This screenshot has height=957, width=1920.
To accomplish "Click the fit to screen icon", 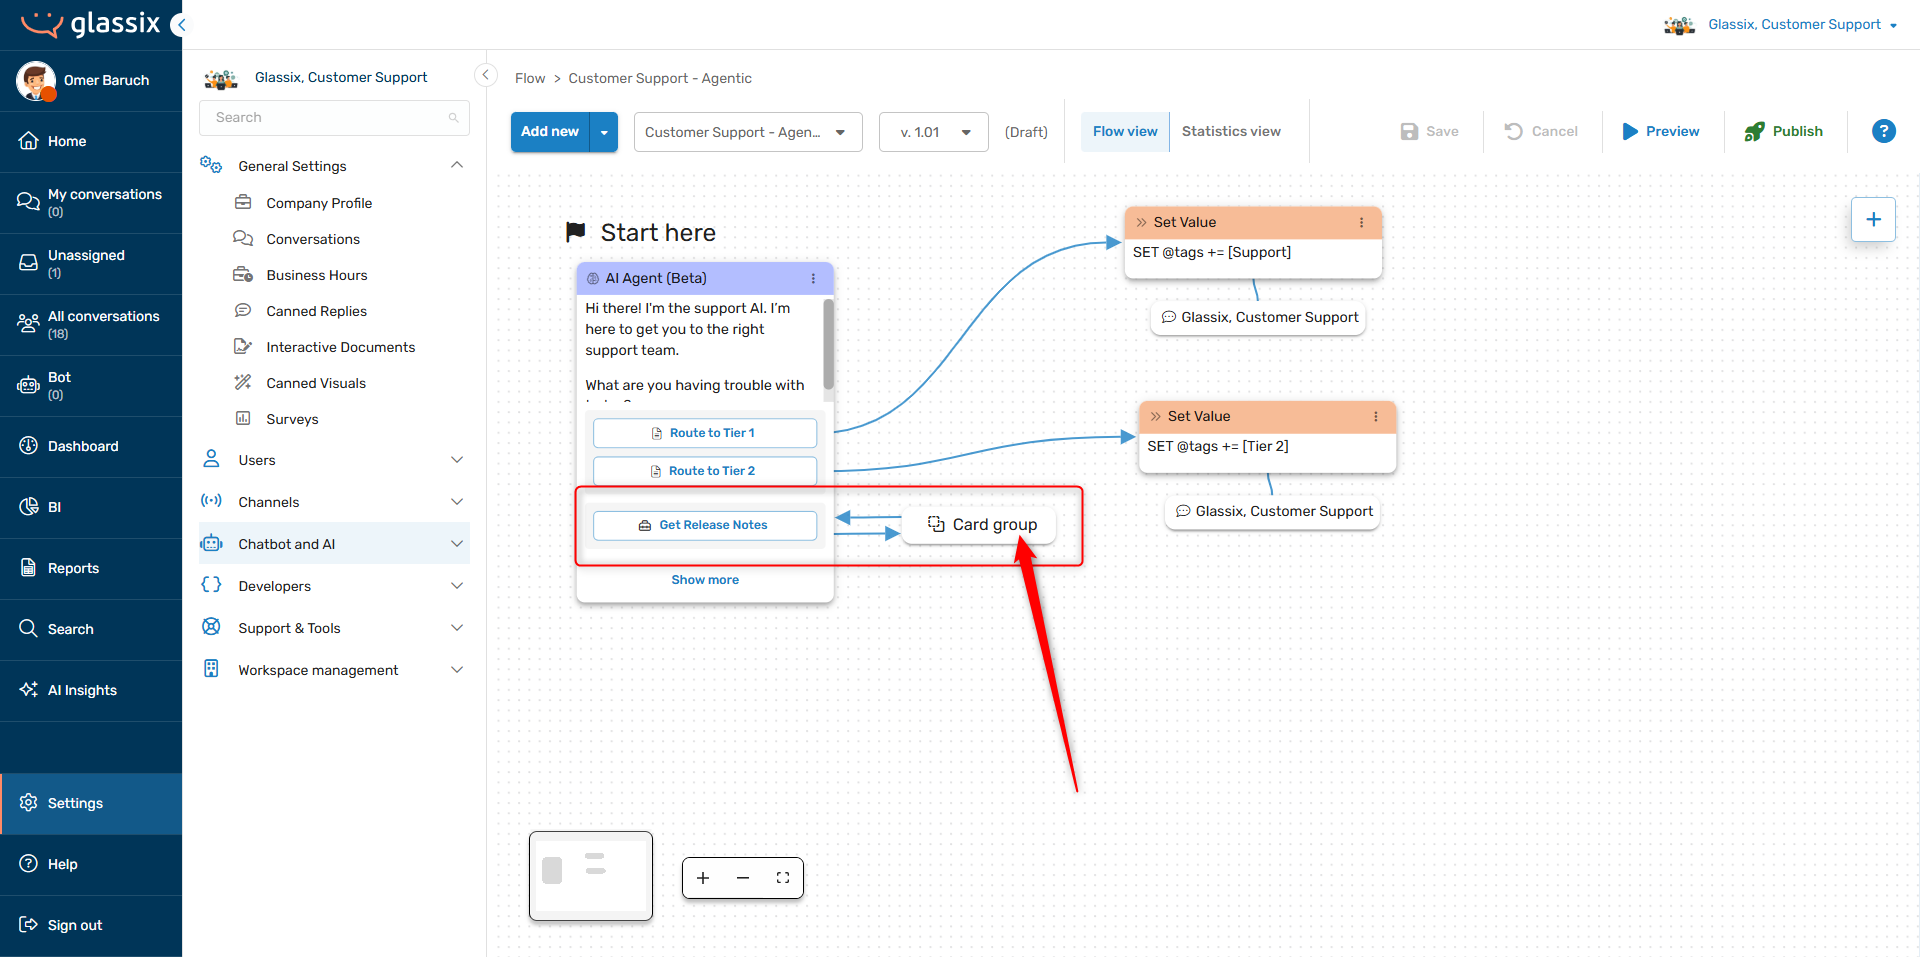I will (x=783, y=878).
